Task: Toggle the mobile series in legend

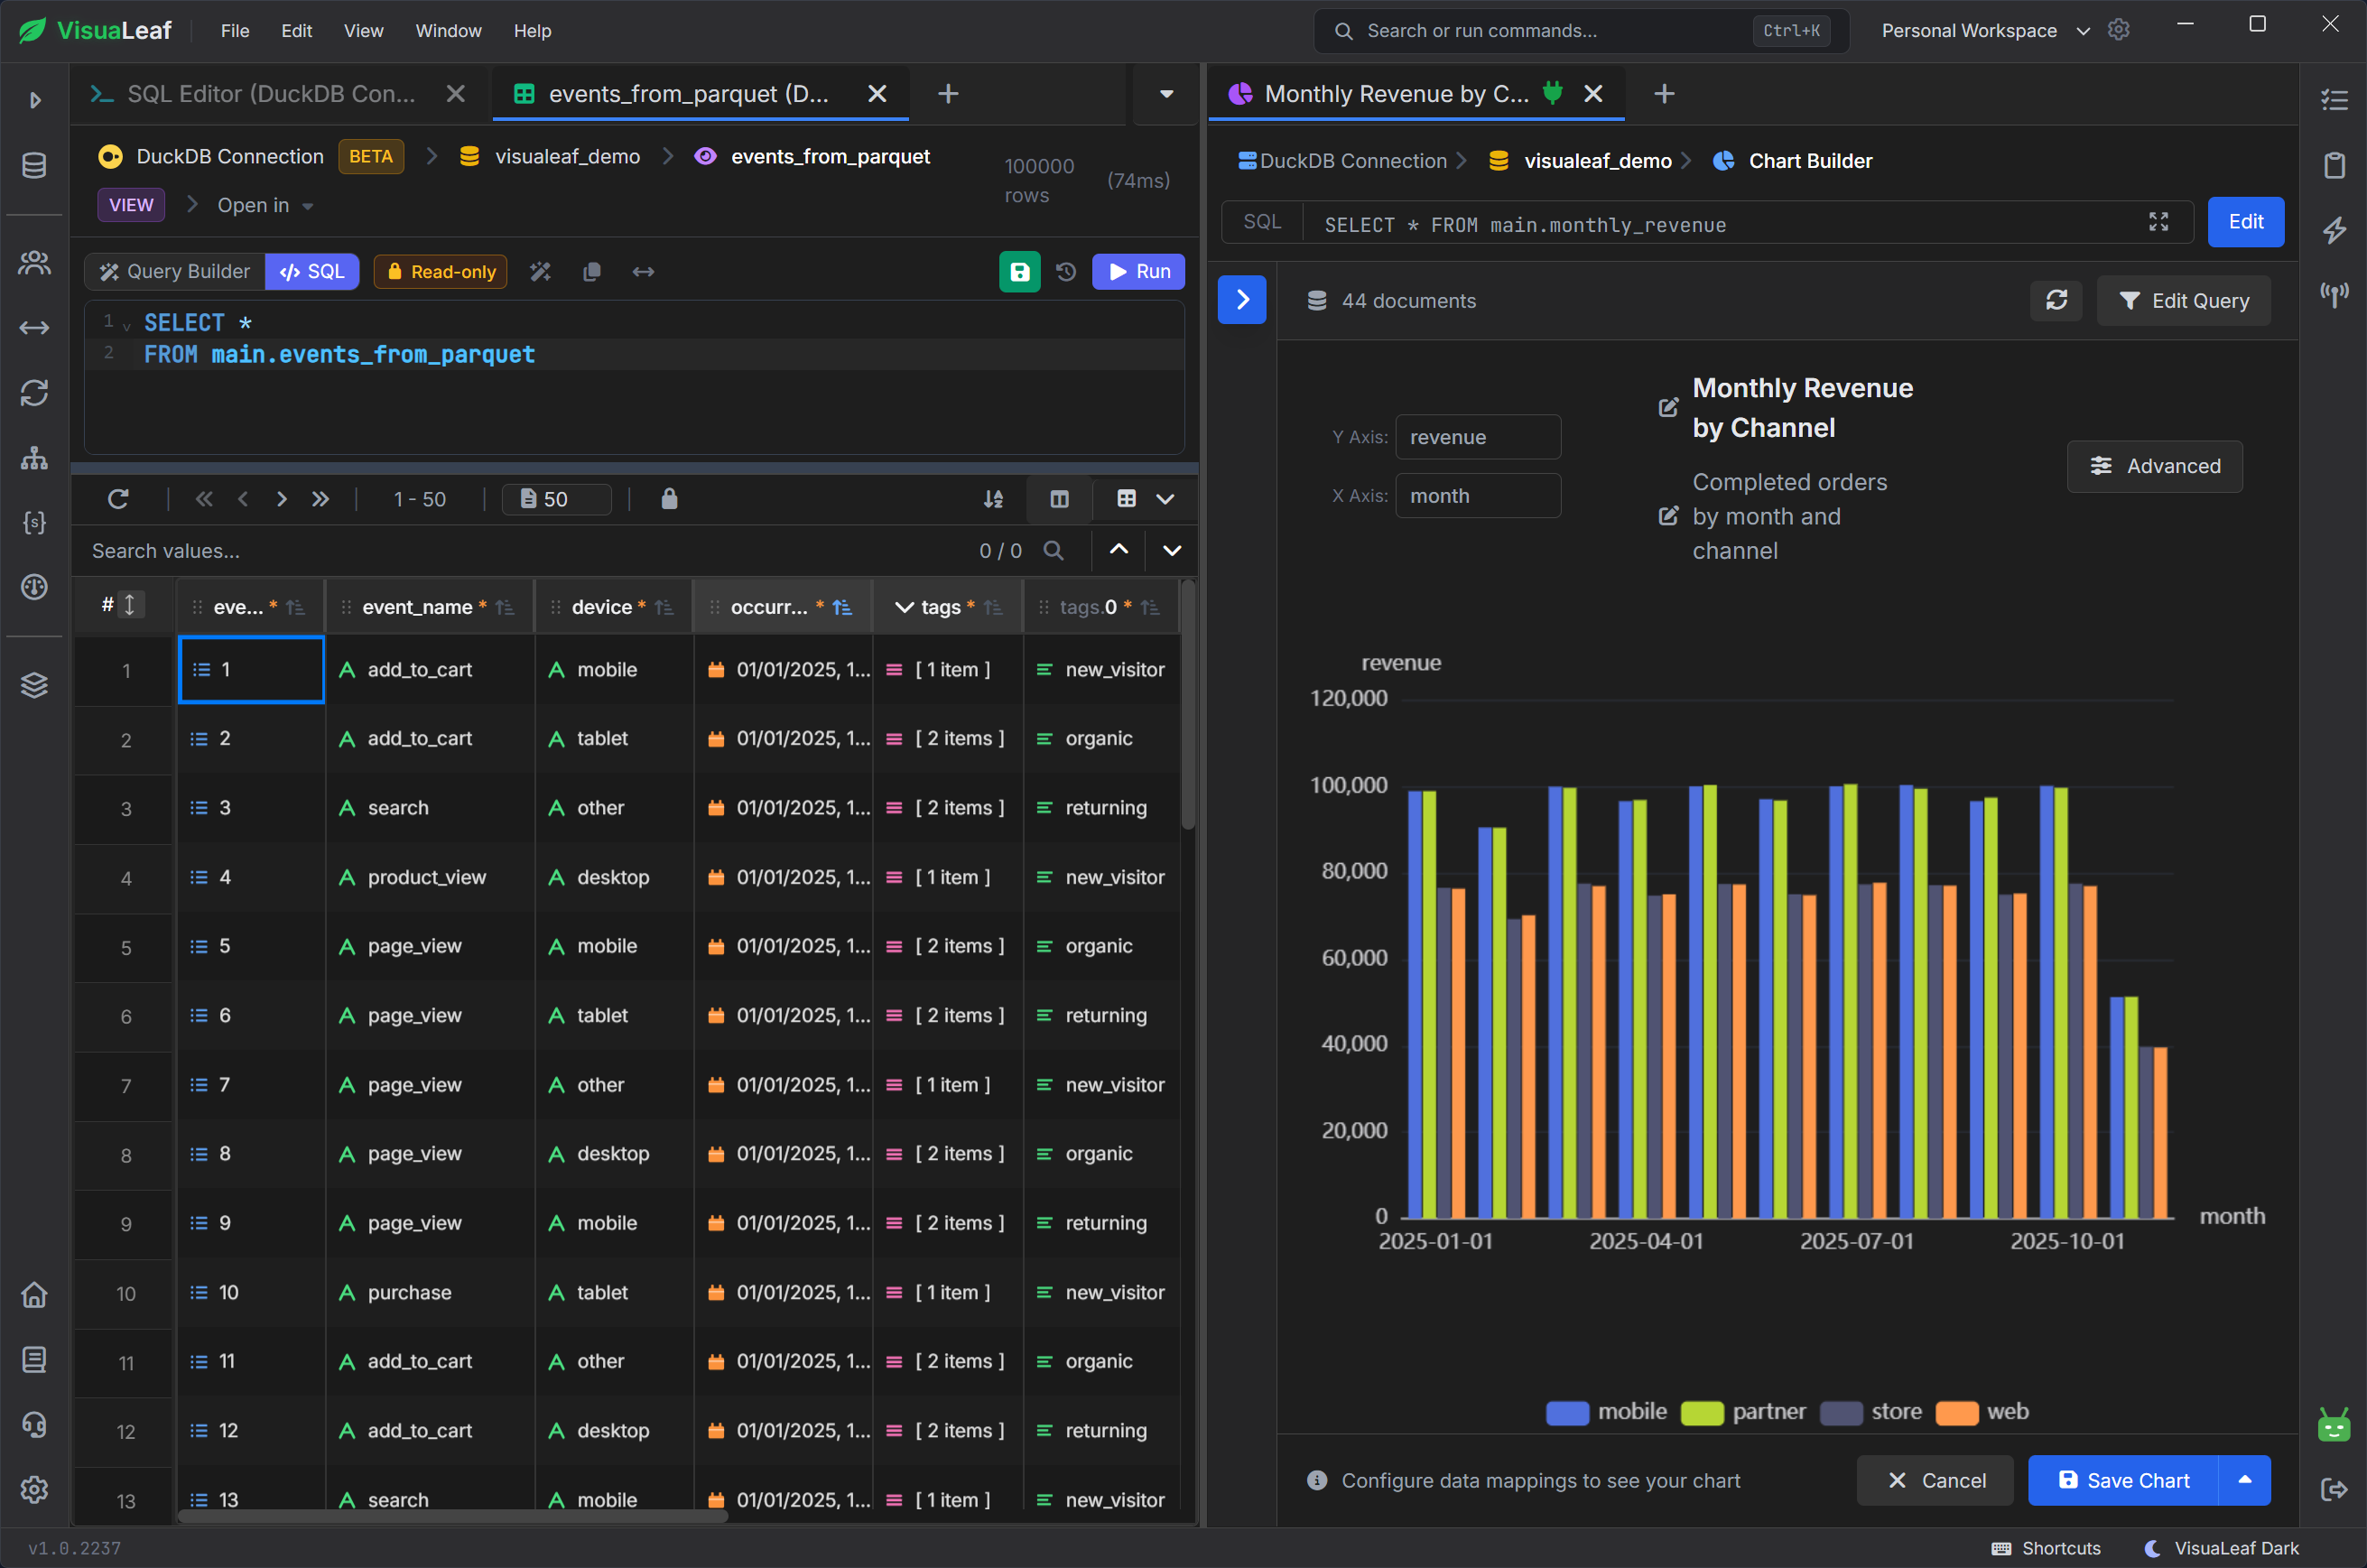Action: point(1606,1412)
